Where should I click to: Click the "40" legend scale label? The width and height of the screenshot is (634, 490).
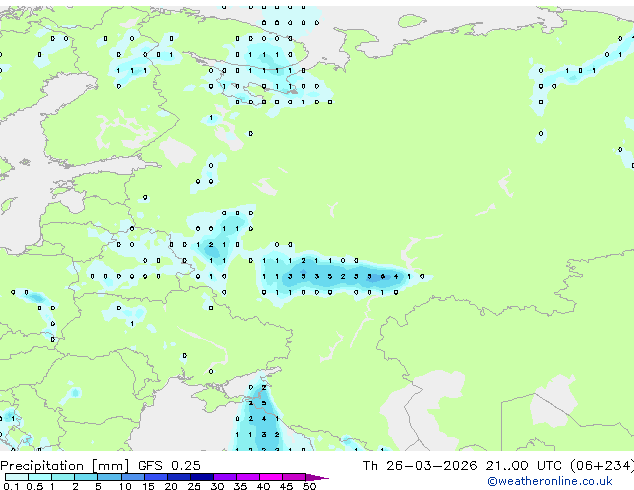tap(263, 486)
